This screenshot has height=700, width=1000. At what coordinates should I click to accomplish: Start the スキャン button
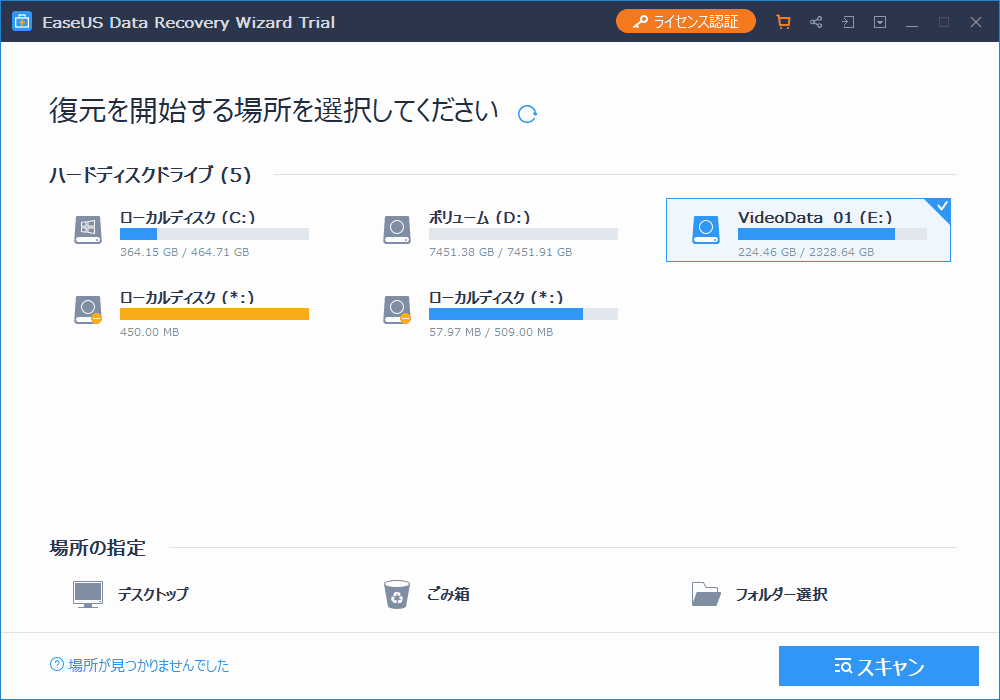pyautogui.click(x=878, y=666)
